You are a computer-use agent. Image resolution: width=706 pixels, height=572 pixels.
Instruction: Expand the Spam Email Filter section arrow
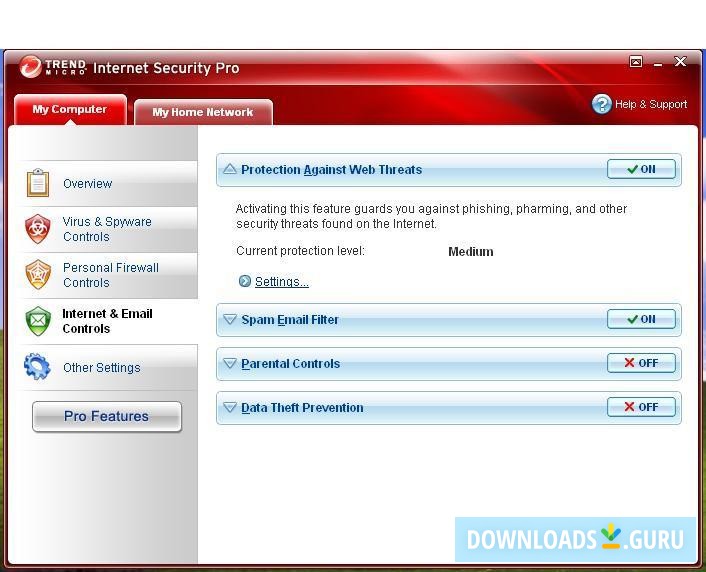230,319
